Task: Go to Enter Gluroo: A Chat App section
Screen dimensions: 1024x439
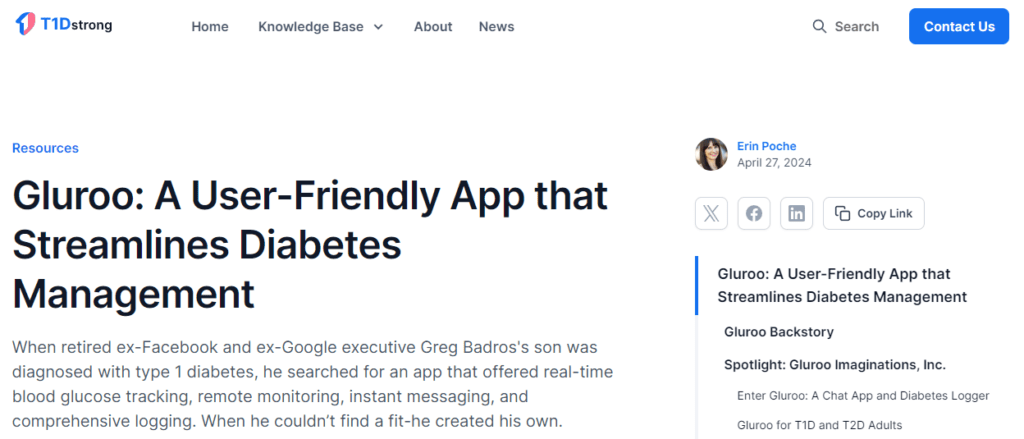Action: [x=863, y=395]
